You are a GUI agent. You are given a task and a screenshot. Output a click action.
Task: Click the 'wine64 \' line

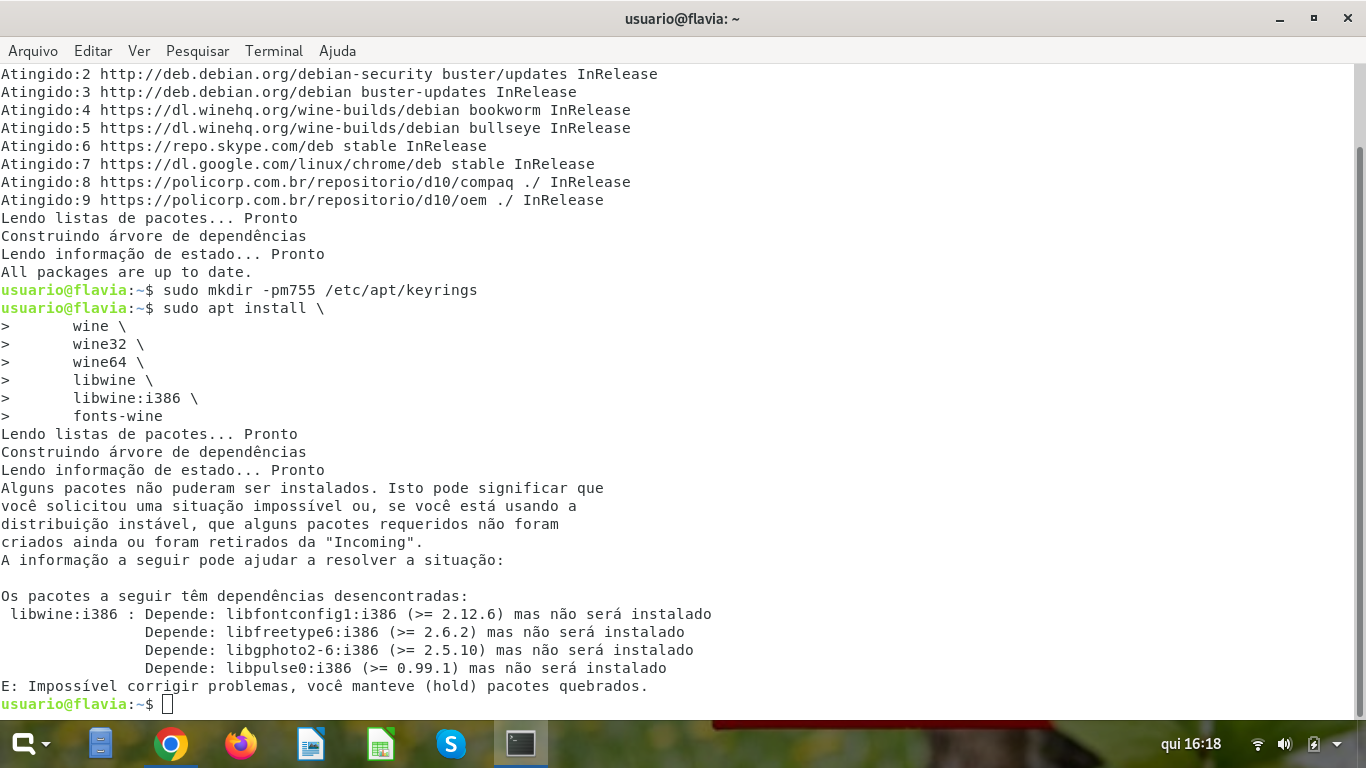pyautogui.click(x=108, y=362)
